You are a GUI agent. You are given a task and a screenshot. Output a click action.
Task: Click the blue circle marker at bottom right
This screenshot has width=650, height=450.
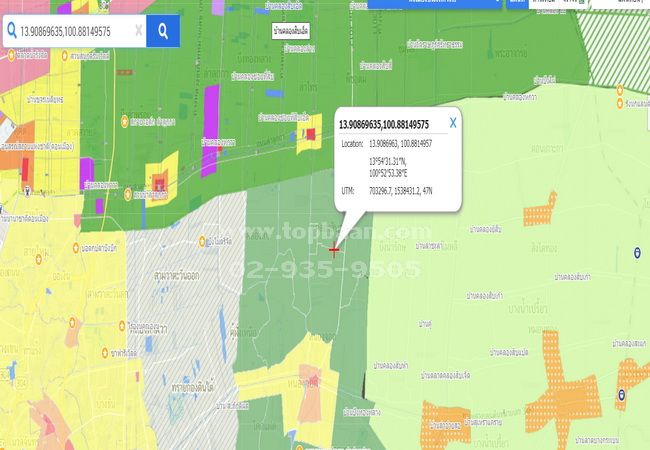pos(623,394)
